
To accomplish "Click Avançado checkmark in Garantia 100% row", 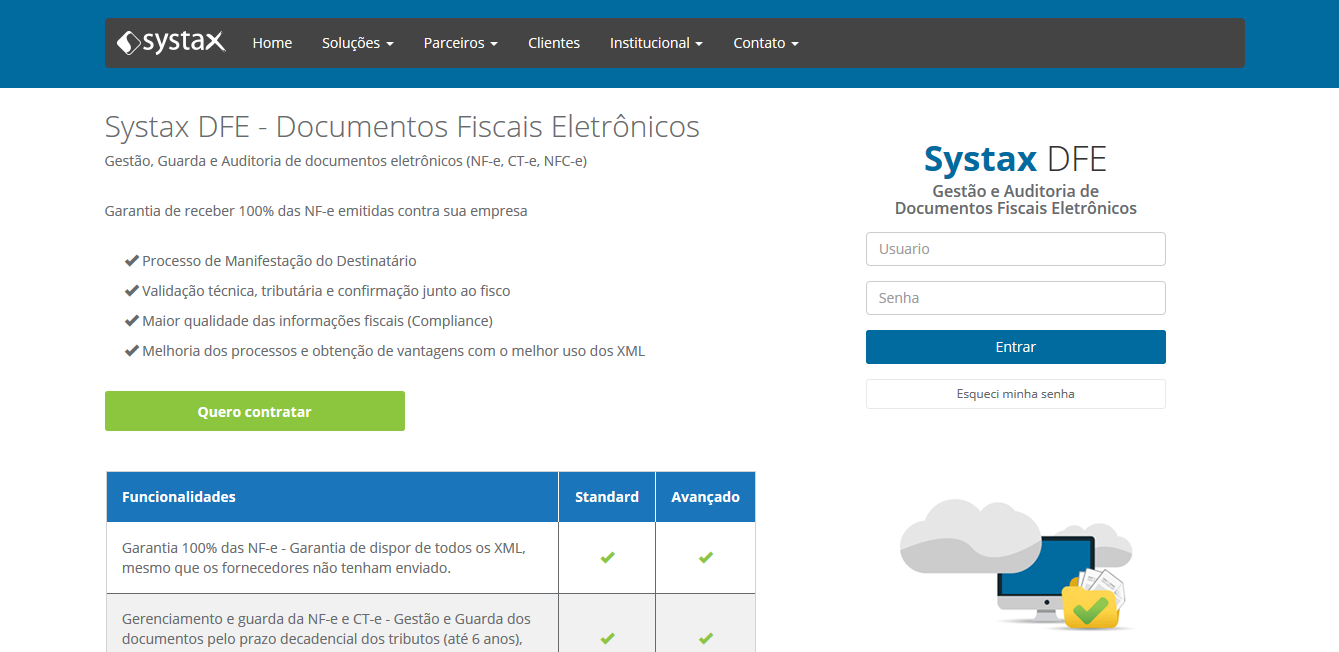I will 706,558.
